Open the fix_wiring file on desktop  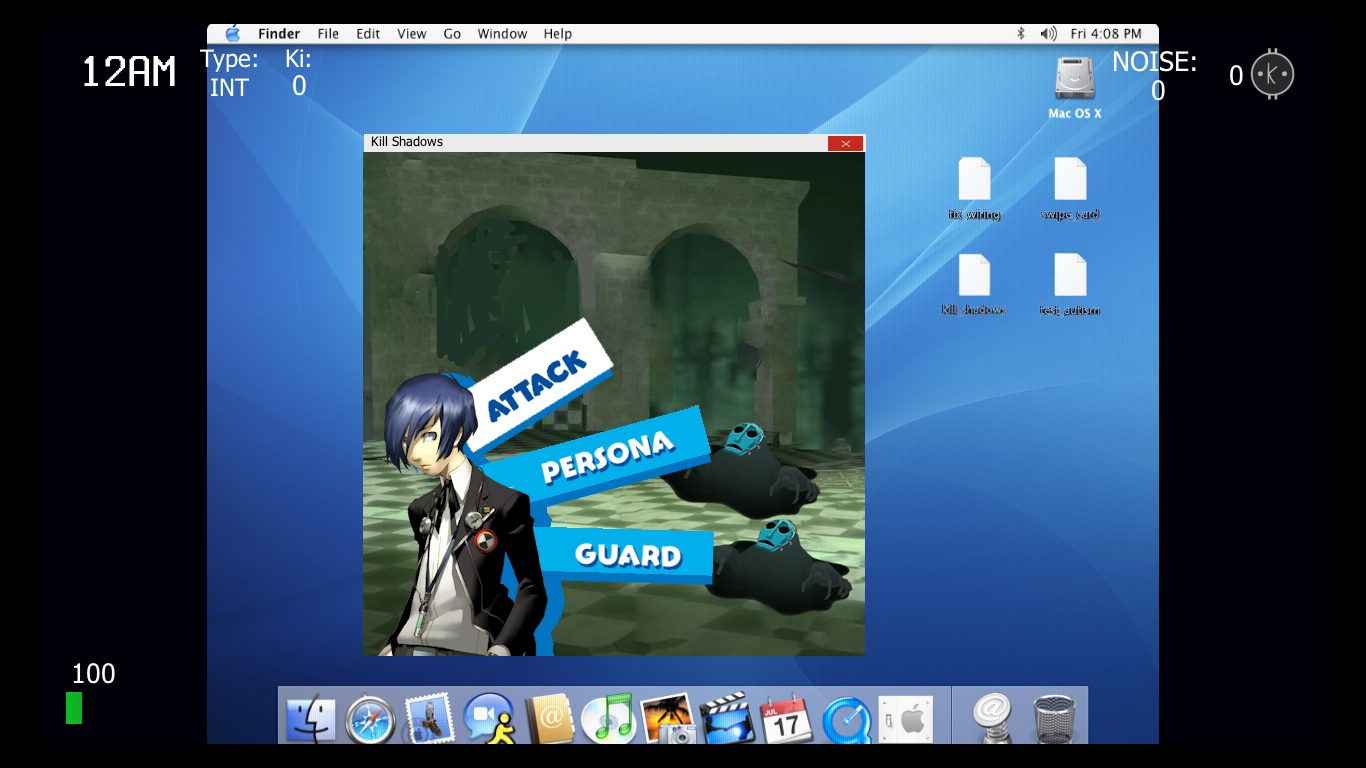click(x=974, y=189)
